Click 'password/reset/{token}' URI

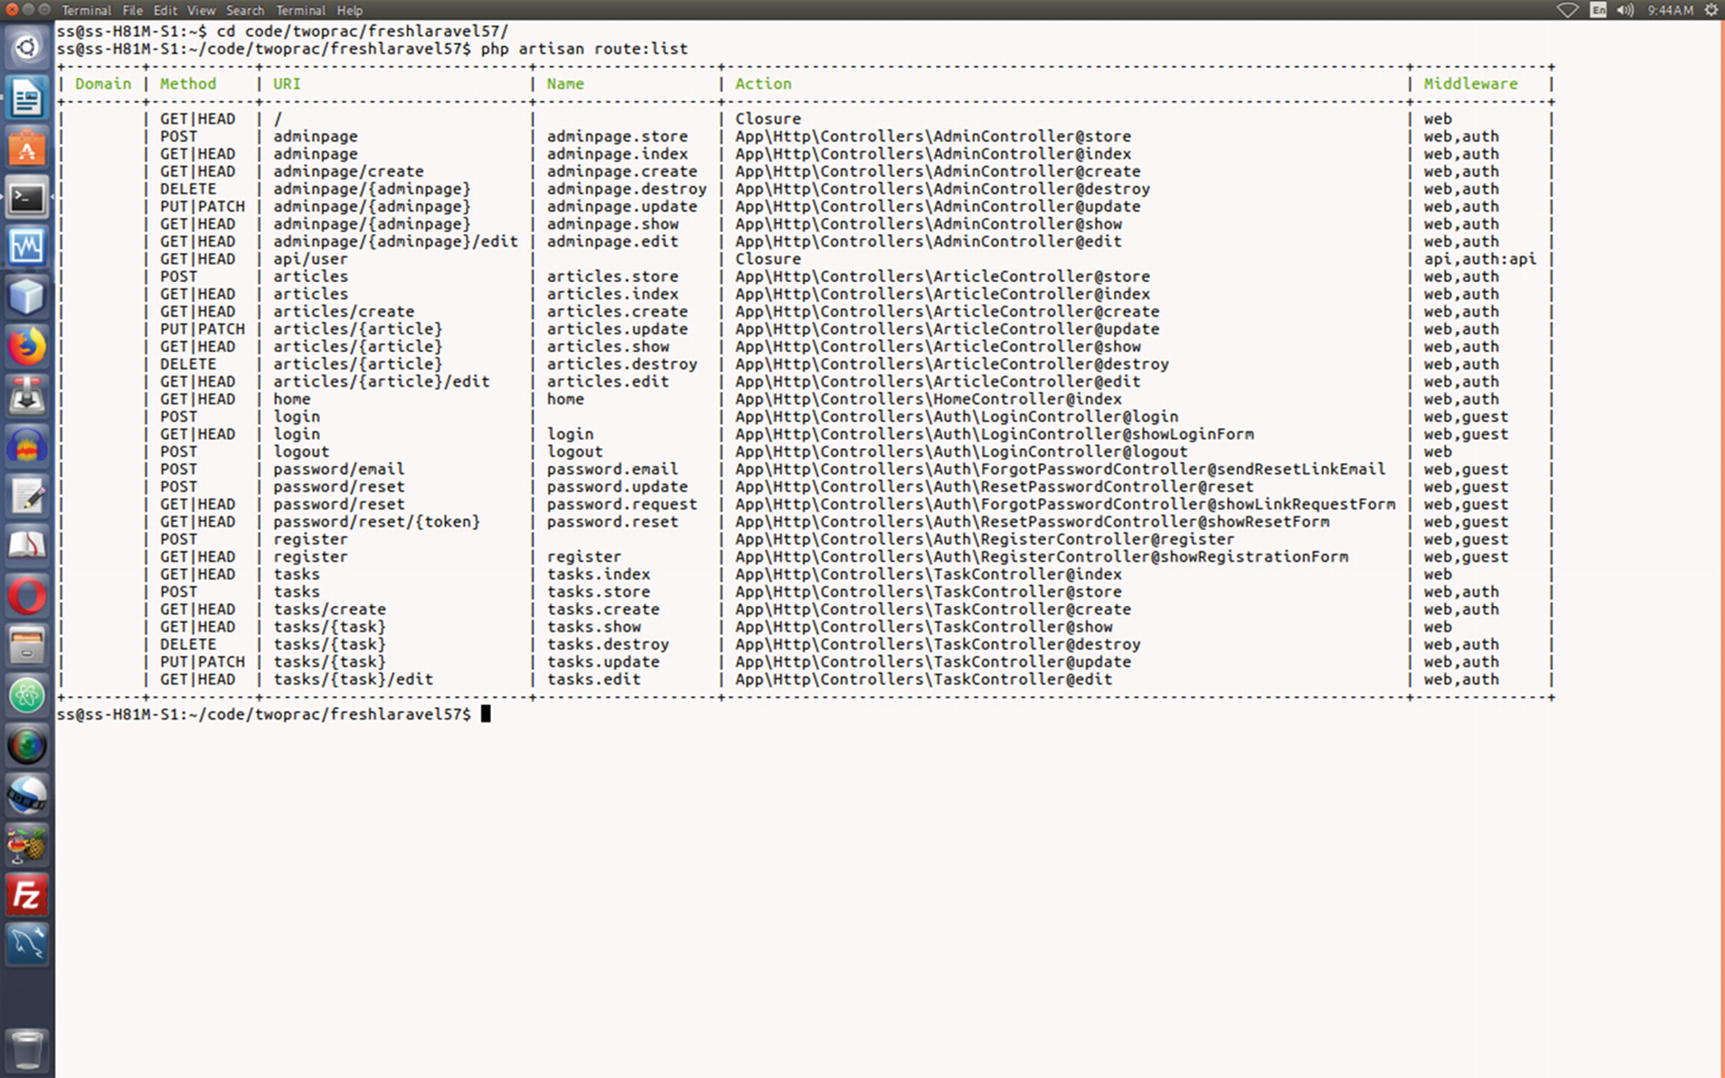tap(377, 522)
